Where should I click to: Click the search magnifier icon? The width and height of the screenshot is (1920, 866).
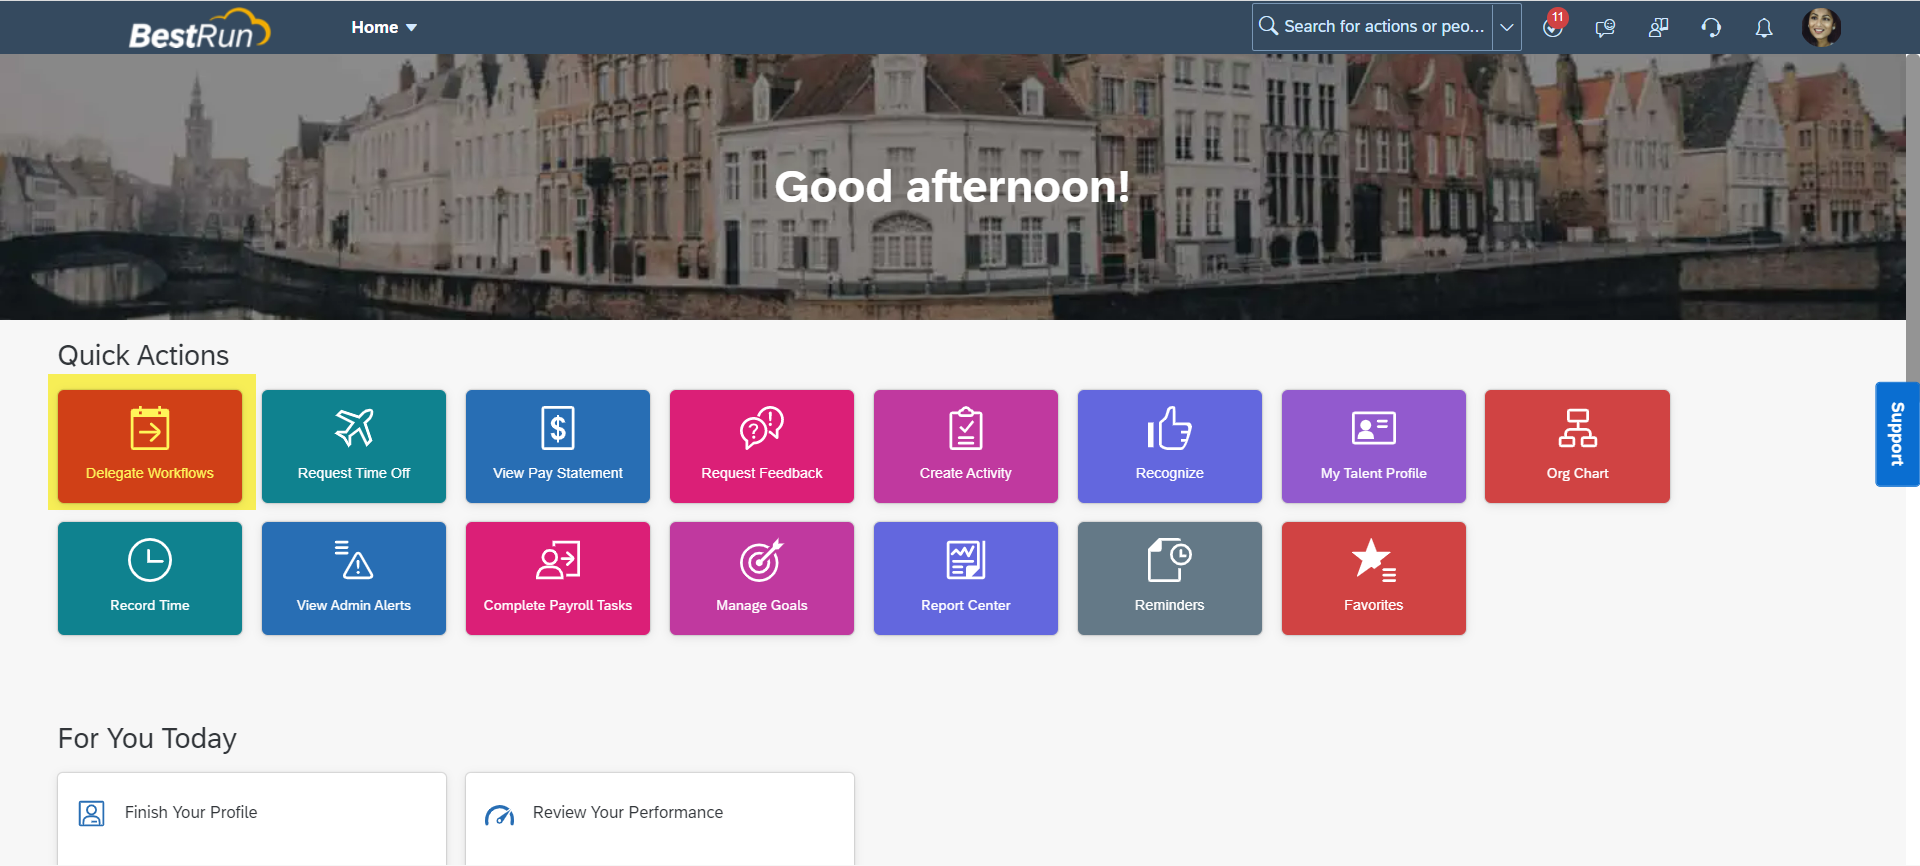(x=1268, y=26)
